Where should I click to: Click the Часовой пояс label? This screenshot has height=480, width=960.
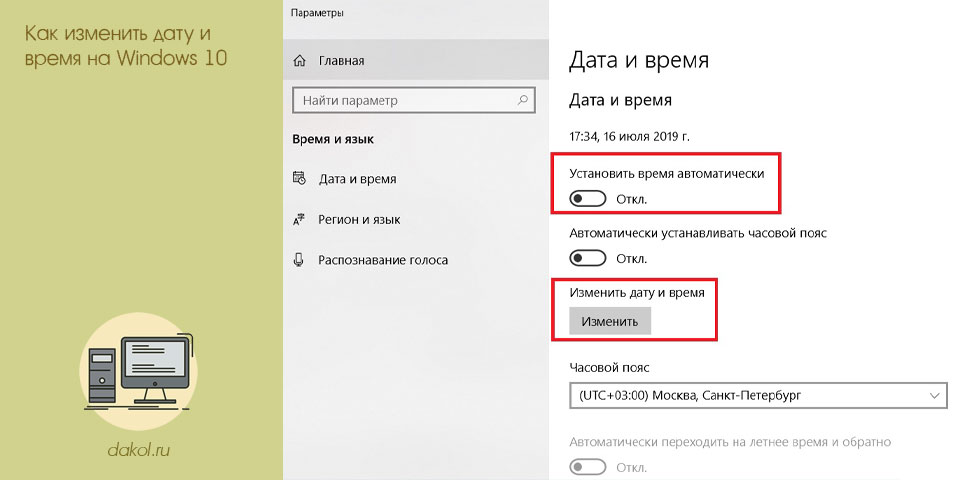coord(609,367)
